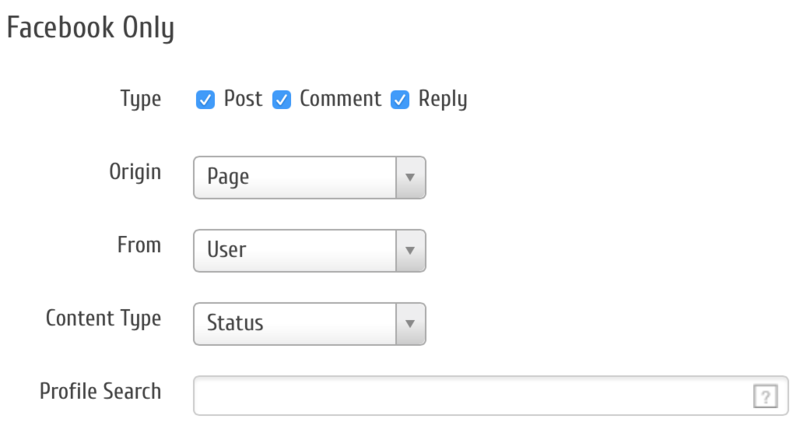Image resolution: width=800 pixels, height=433 pixels.
Task: Click the selected value User in From
Action: [227, 251]
